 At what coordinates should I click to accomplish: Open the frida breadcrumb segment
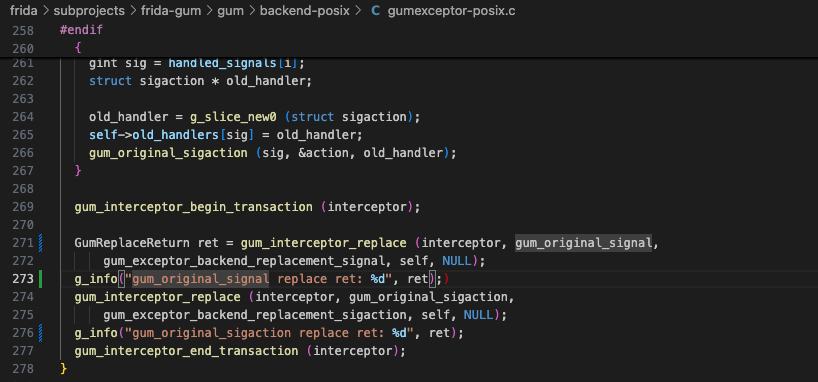coord(23,10)
